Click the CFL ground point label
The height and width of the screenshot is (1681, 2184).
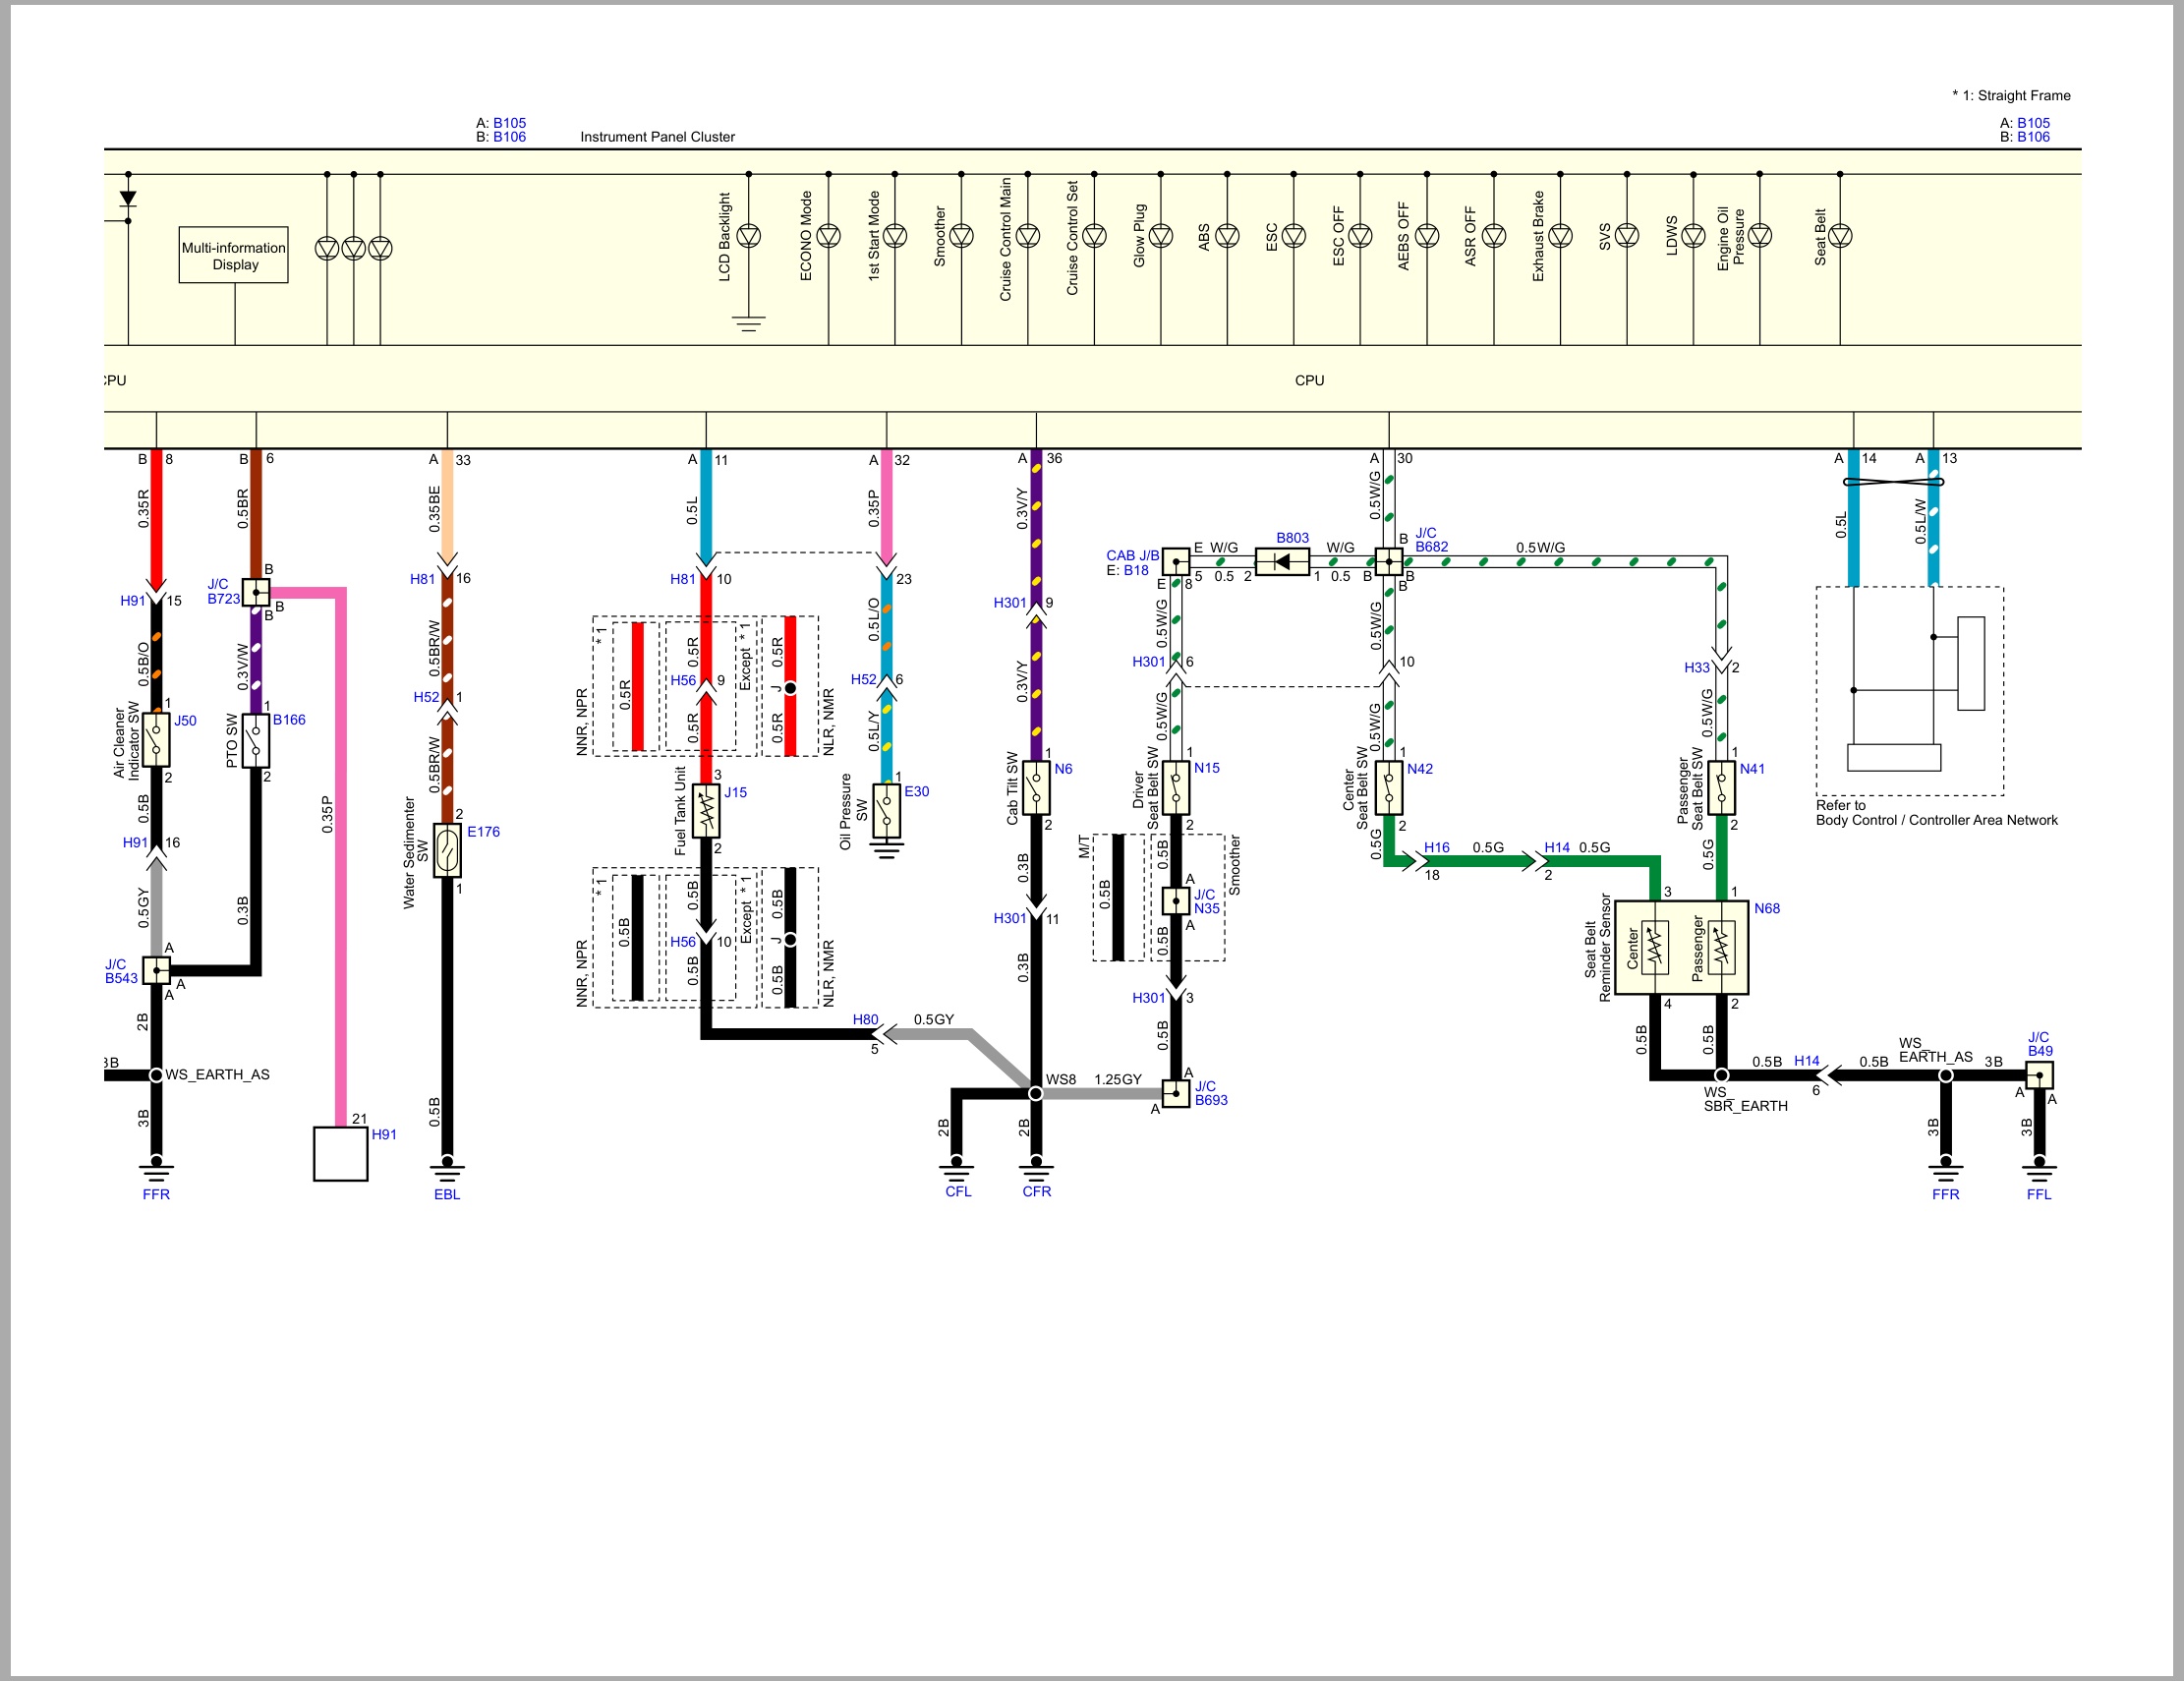[x=958, y=1191]
